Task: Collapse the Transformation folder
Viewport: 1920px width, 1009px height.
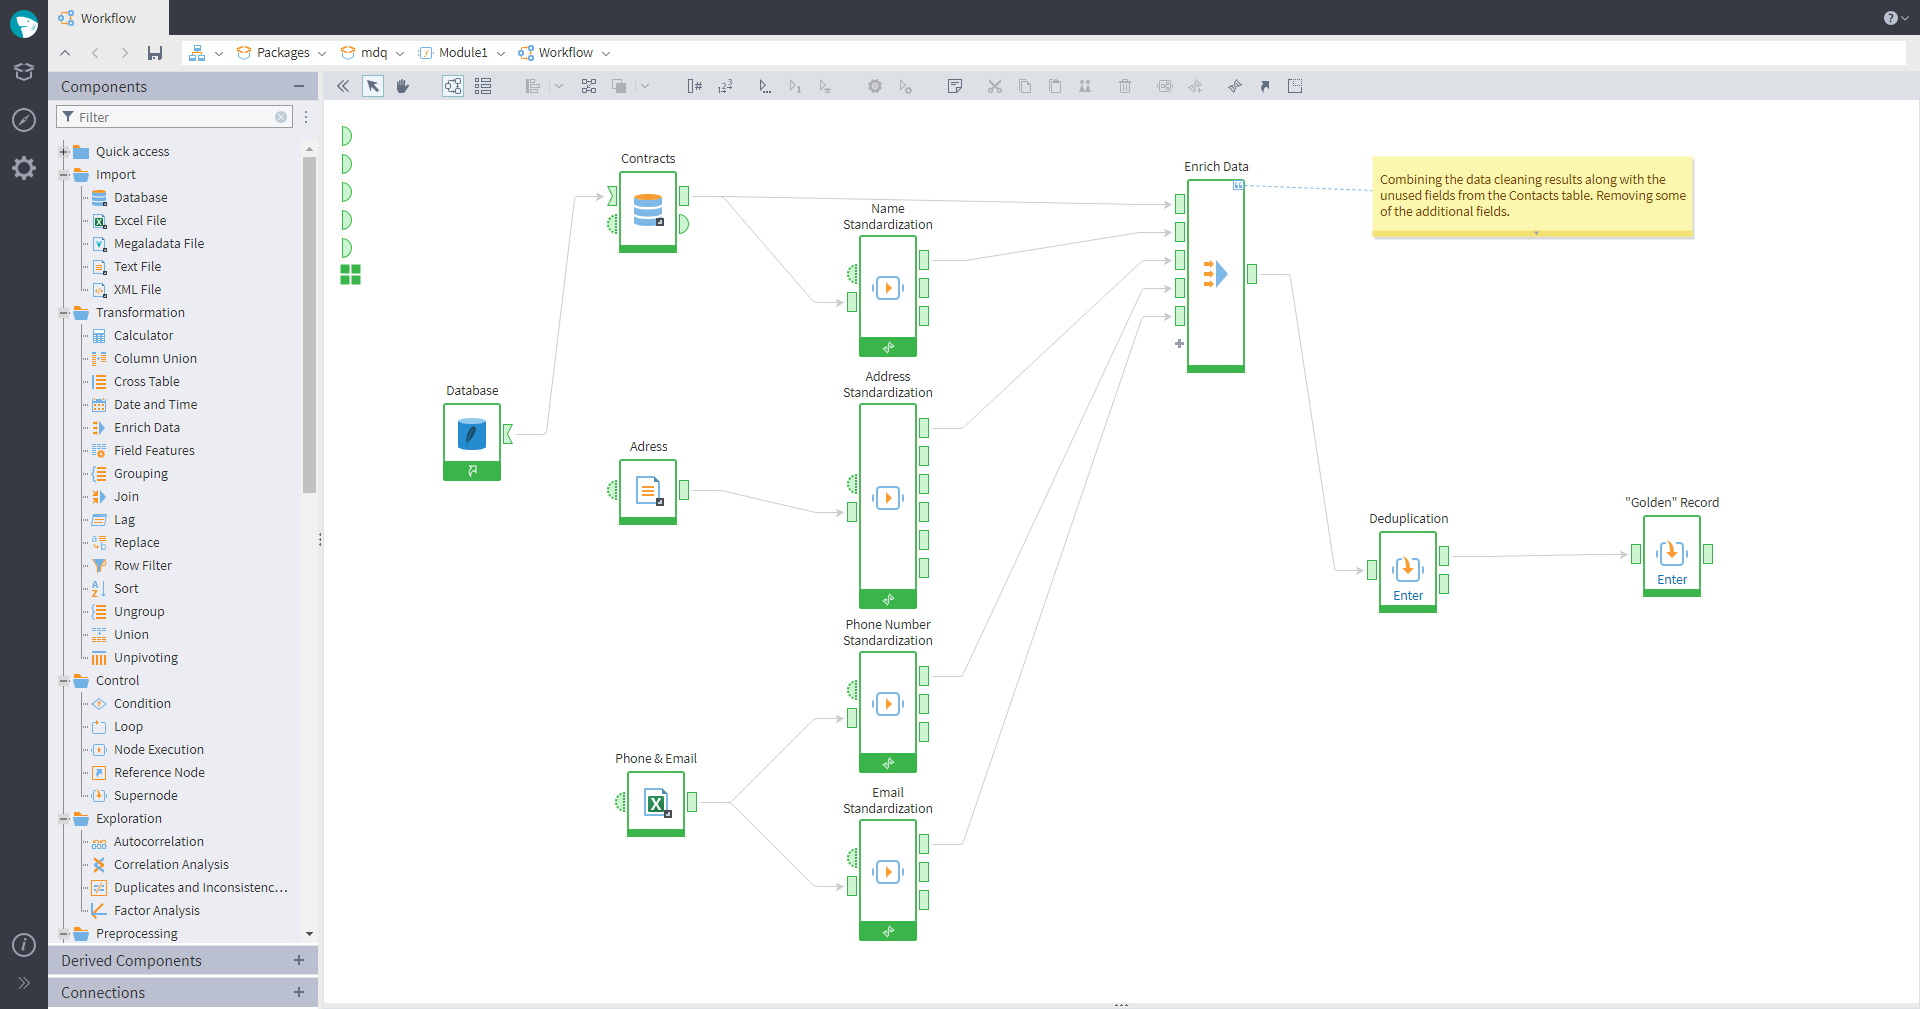Action: pyautogui.click(x=64, y=313)
